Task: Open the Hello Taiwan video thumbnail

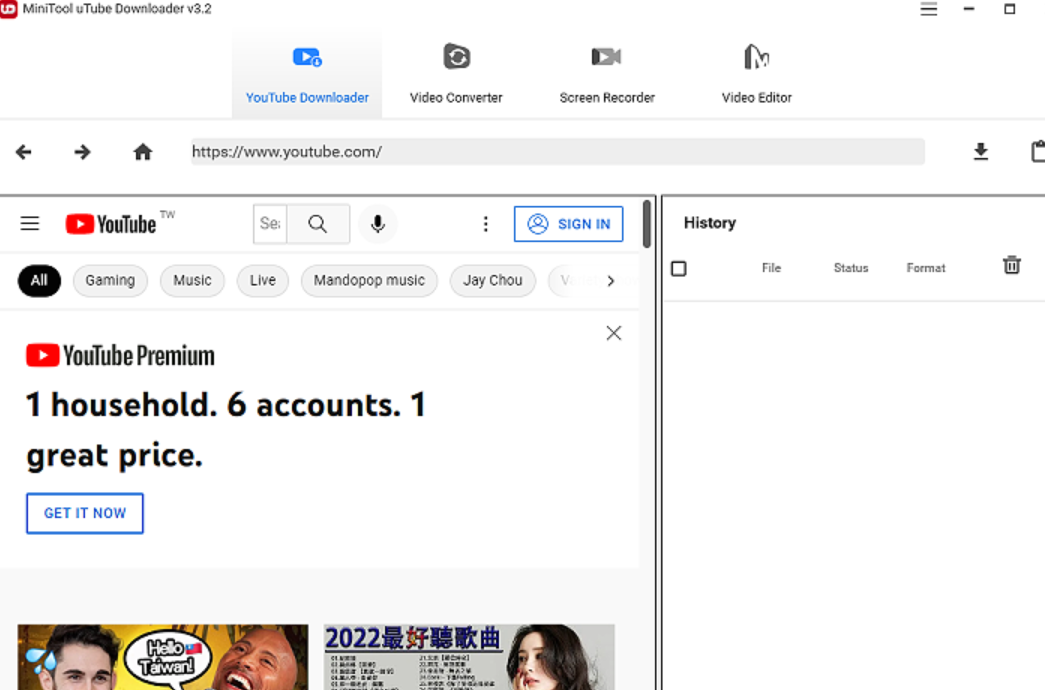Action: pos(163,657)
